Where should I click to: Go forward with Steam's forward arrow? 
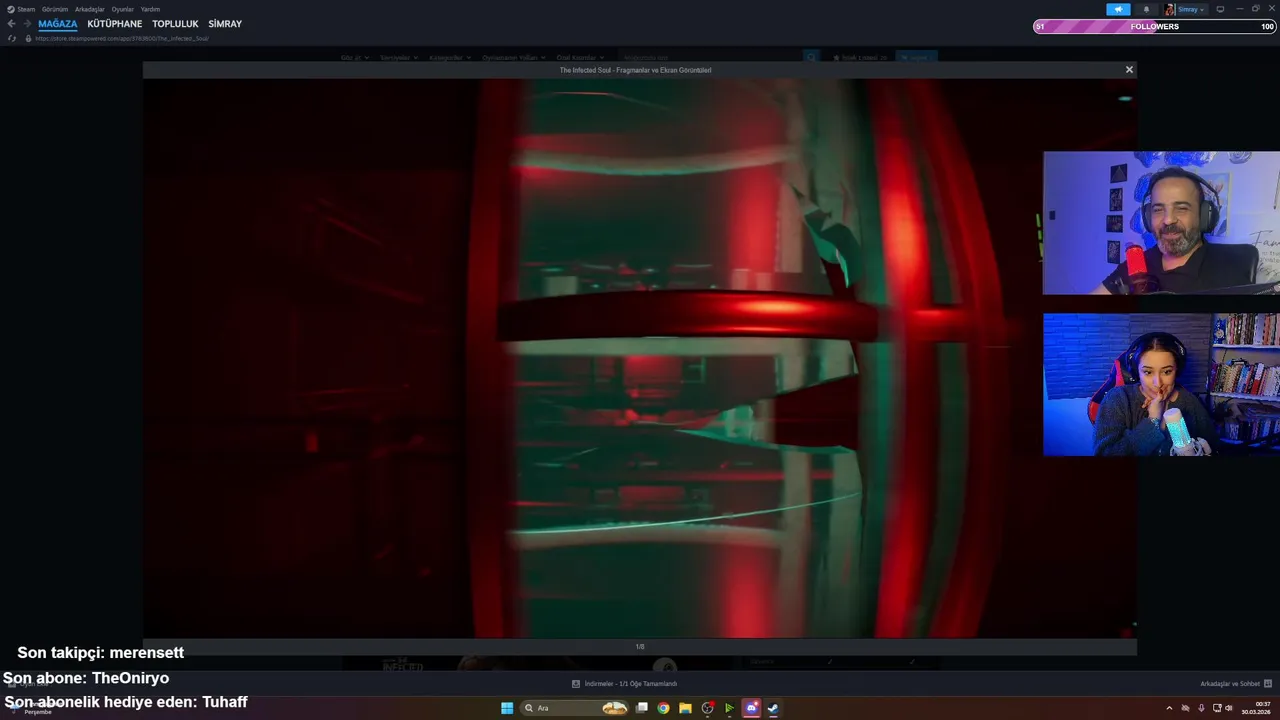(x=27, y=24)
